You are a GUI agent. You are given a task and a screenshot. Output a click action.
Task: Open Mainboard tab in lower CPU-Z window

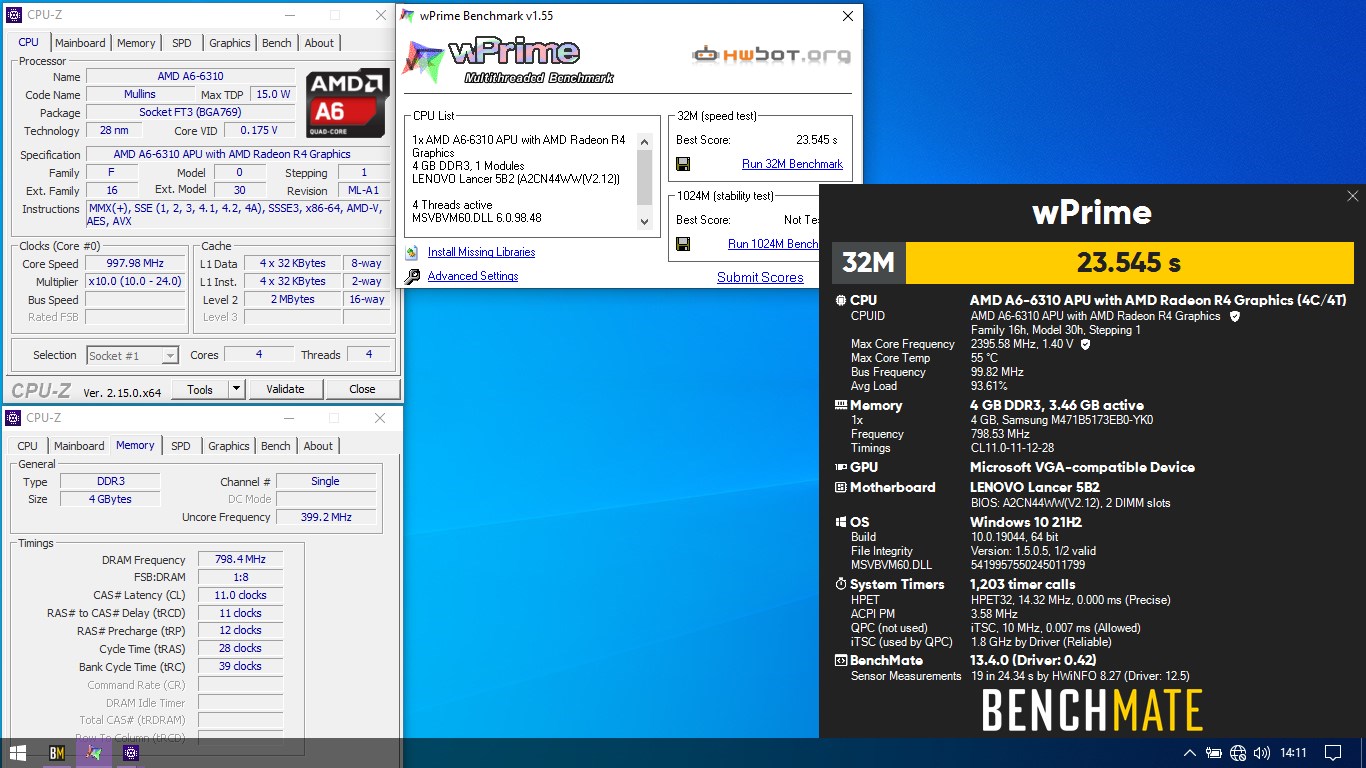(79, 446)
